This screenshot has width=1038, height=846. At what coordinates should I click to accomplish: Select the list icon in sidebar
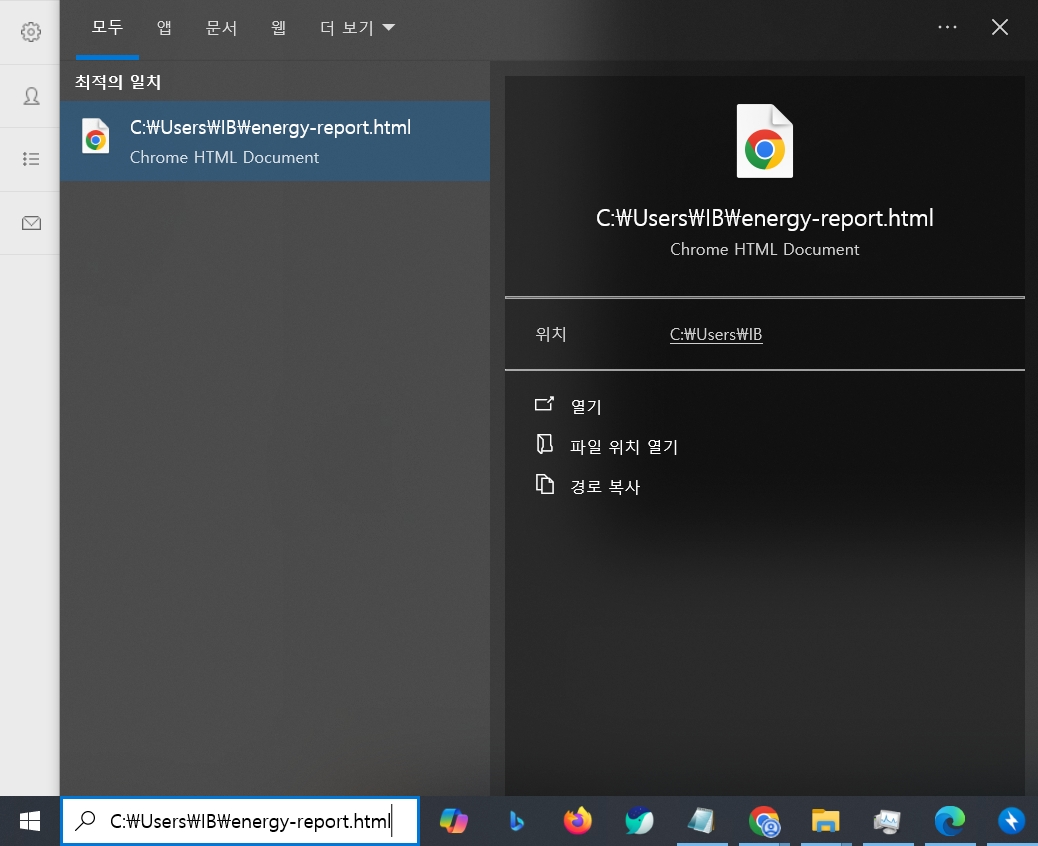coord(31,159)
